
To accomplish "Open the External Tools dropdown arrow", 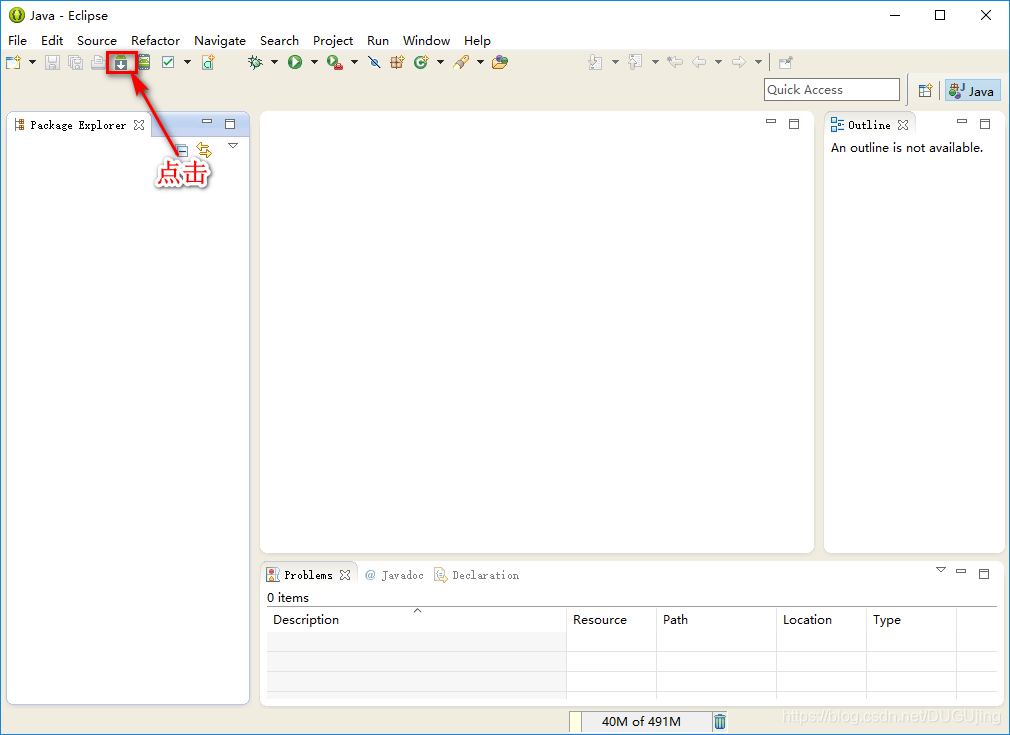I will point(354,62).
